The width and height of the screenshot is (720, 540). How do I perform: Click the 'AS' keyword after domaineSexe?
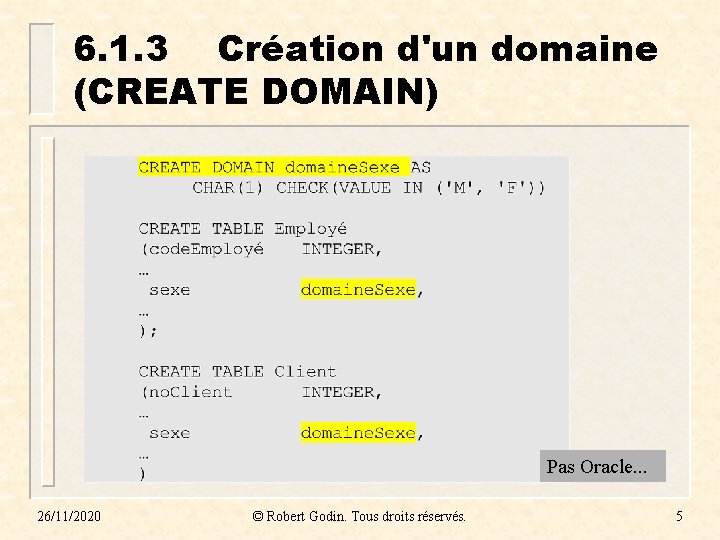click(x=421, y=167)
